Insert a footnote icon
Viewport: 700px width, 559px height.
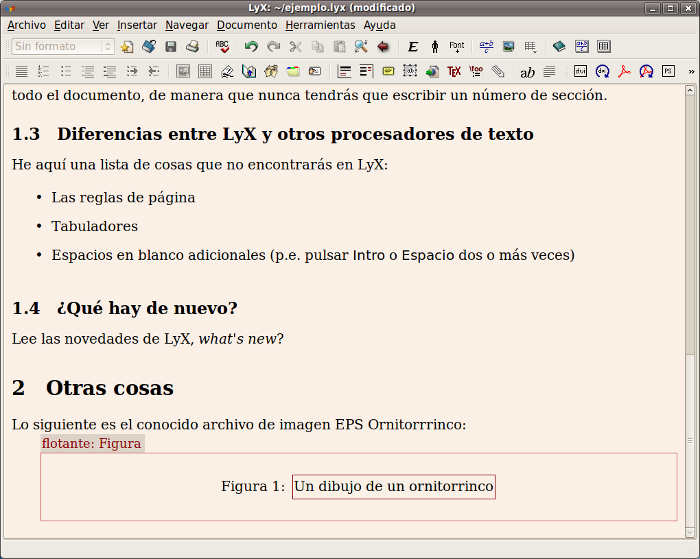[x=344, y=71]
